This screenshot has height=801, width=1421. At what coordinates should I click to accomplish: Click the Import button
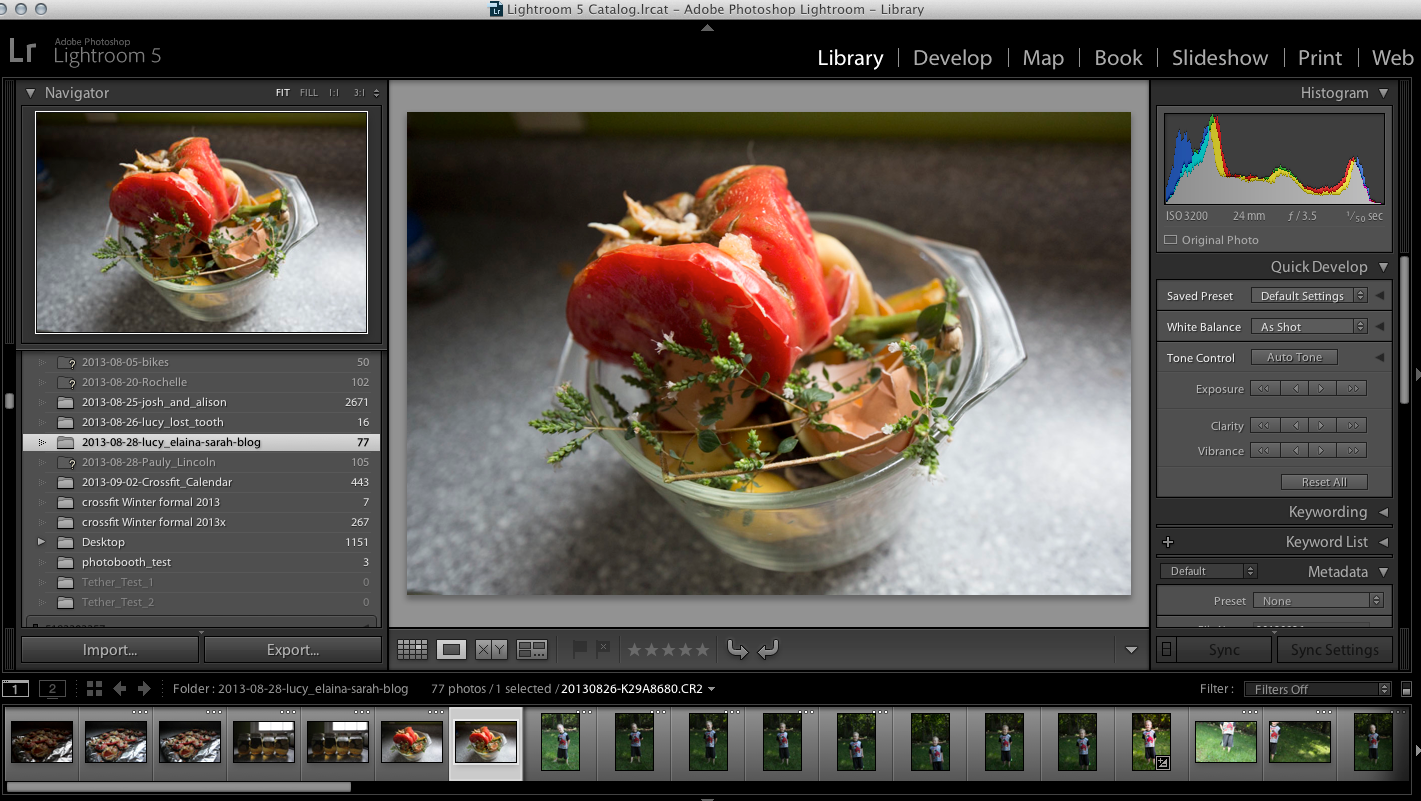pos(110,650)
